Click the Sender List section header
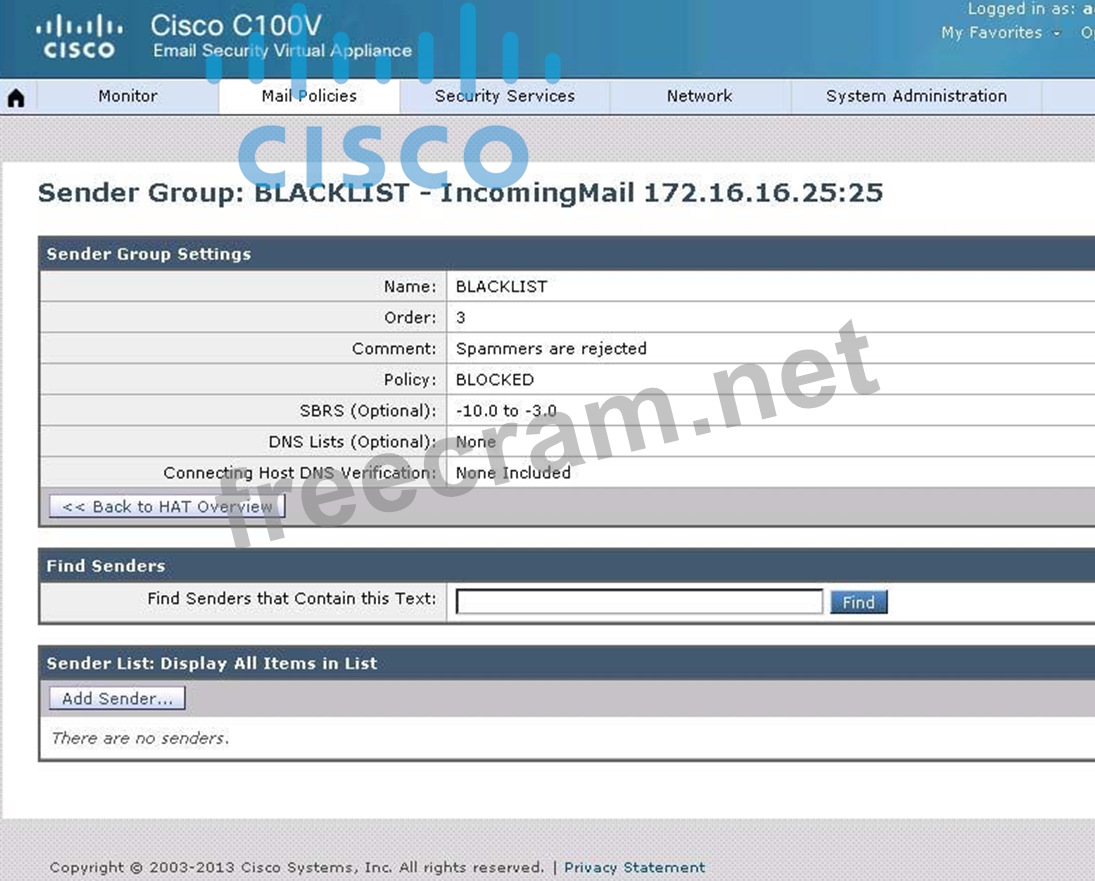Screen dimensions: 1095x881 [212, 663]
